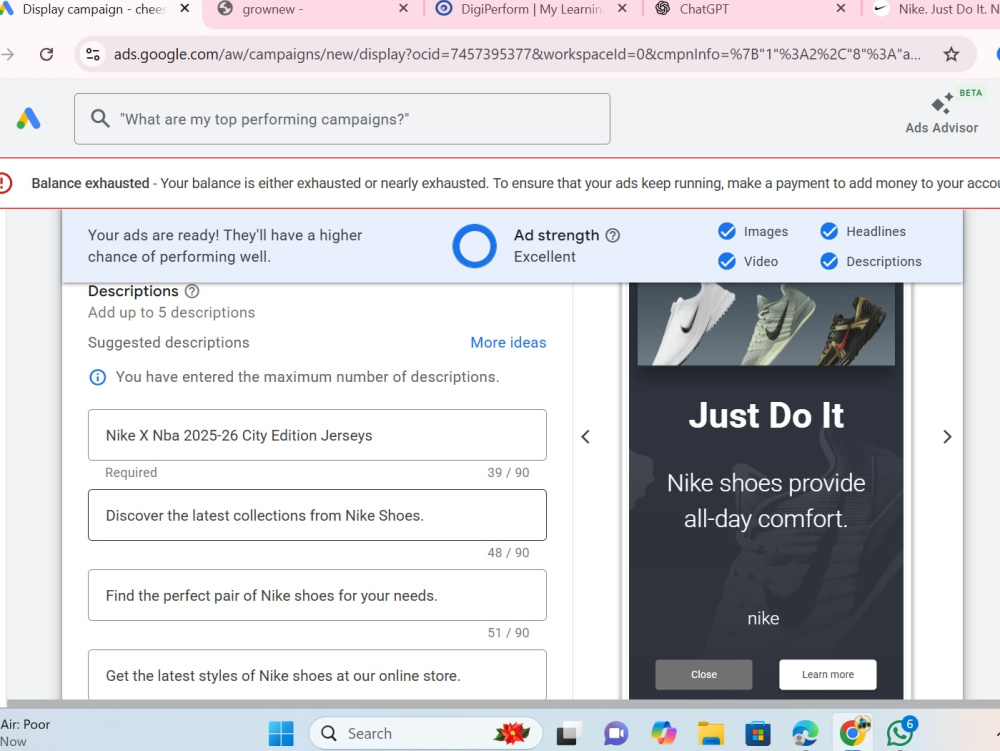Image resolution: width=1000 pixels, height=751 pixels.
Task: Edit the Nike X Nba City Edition description
Action: coord(317,435)
